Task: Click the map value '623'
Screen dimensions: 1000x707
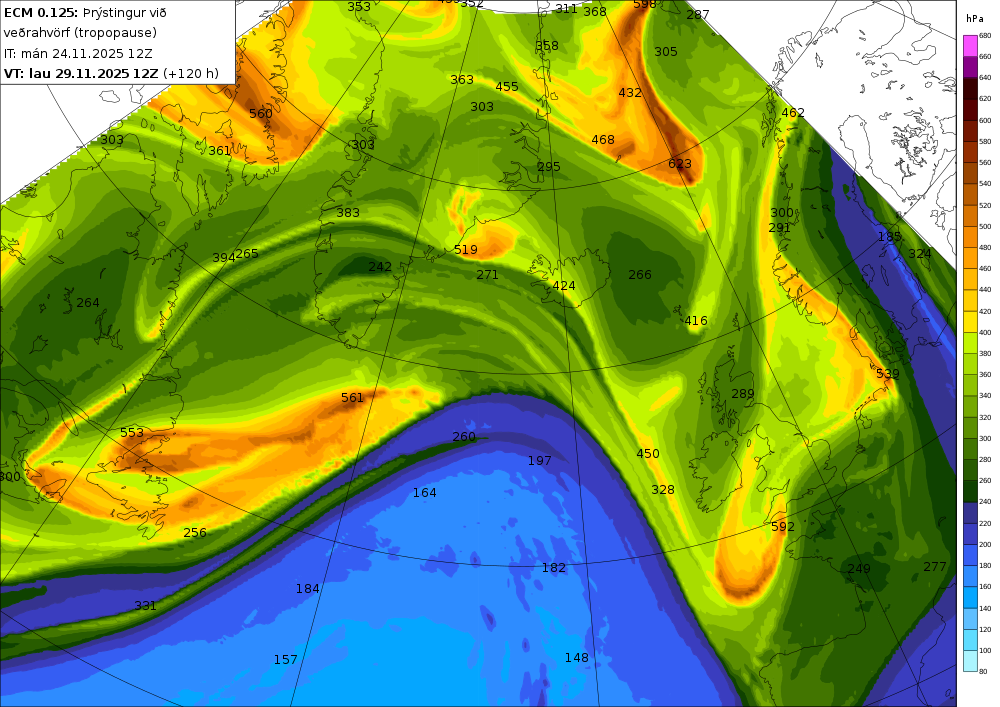Action: (x=680, y=164)
